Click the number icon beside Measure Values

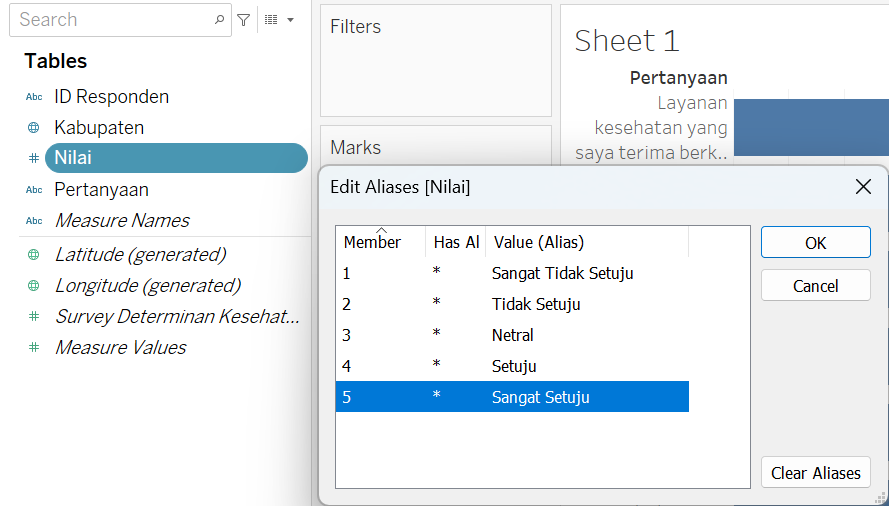(x=34, y=347)
